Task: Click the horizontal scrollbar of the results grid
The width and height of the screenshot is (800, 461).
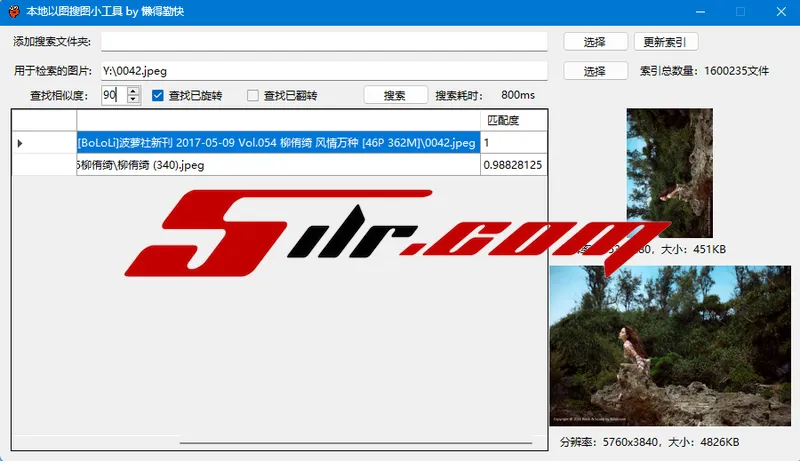Action: point(356,443)
